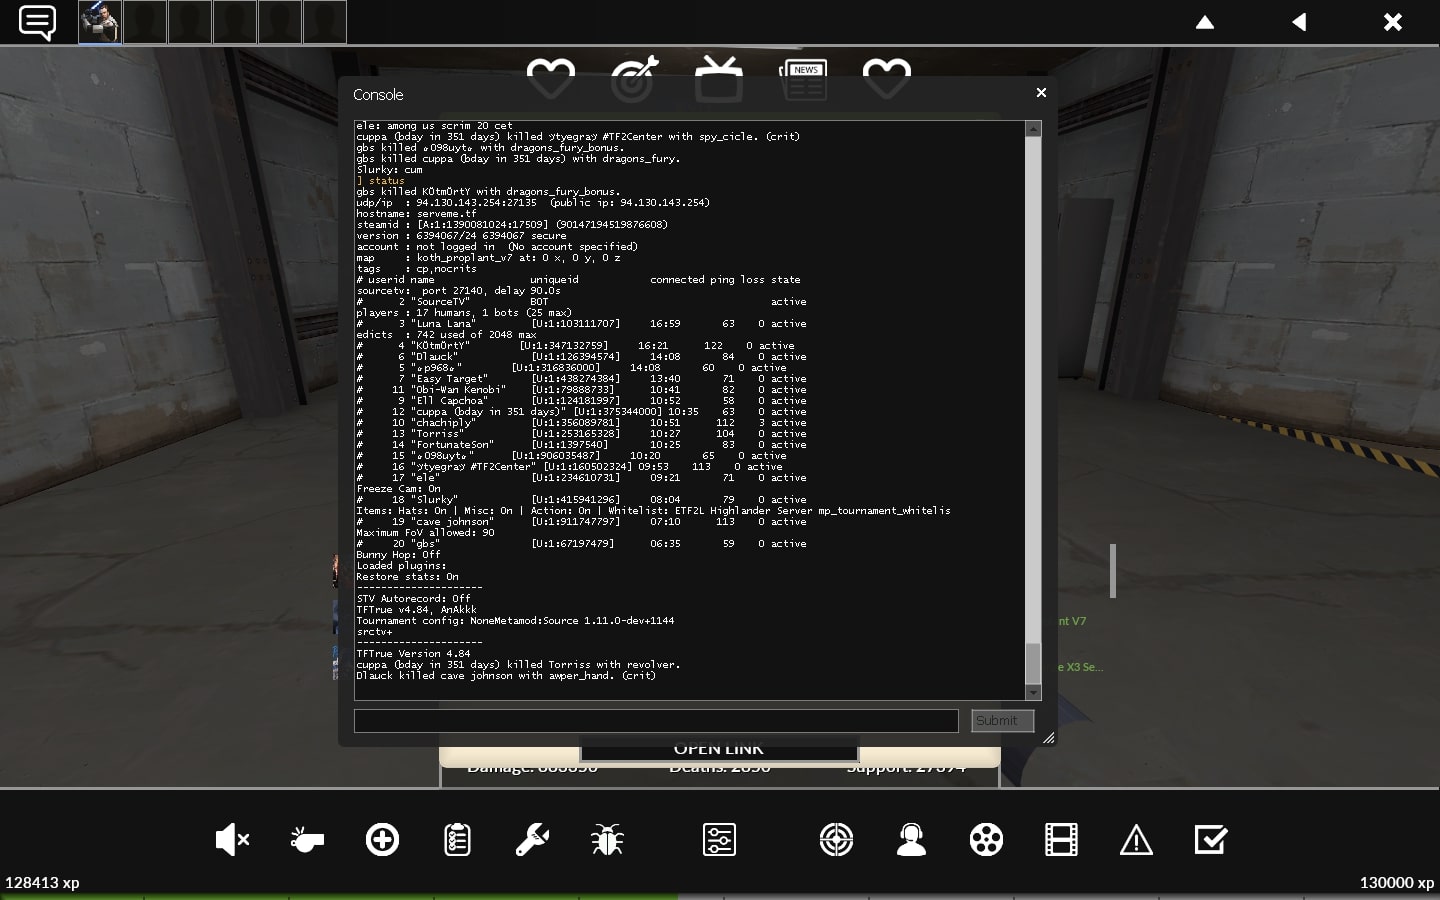The image size is (1440, 900).
Task: Open the film strip icon
Action: tap(1061, 840)
